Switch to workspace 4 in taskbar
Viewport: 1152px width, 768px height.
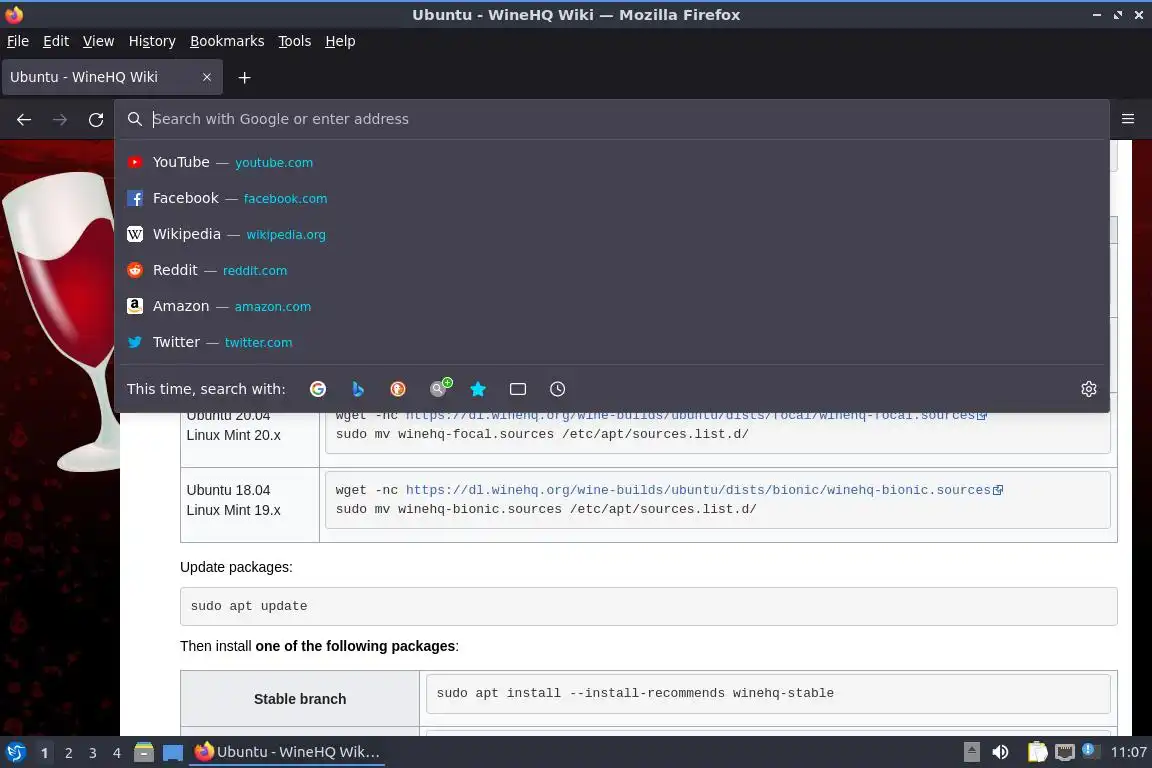point(117,753)
